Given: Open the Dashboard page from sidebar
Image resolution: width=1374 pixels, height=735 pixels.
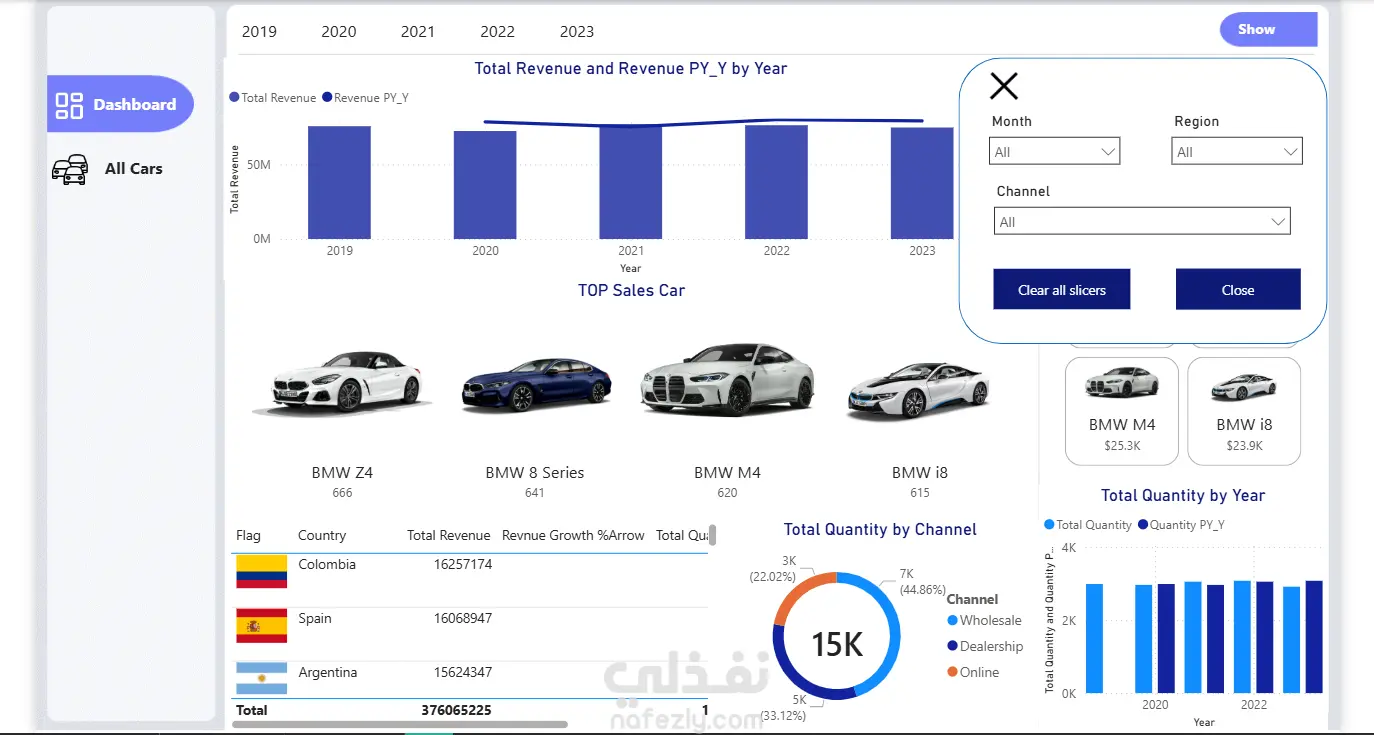Looking at the screenshot, I should pos(120,104).
